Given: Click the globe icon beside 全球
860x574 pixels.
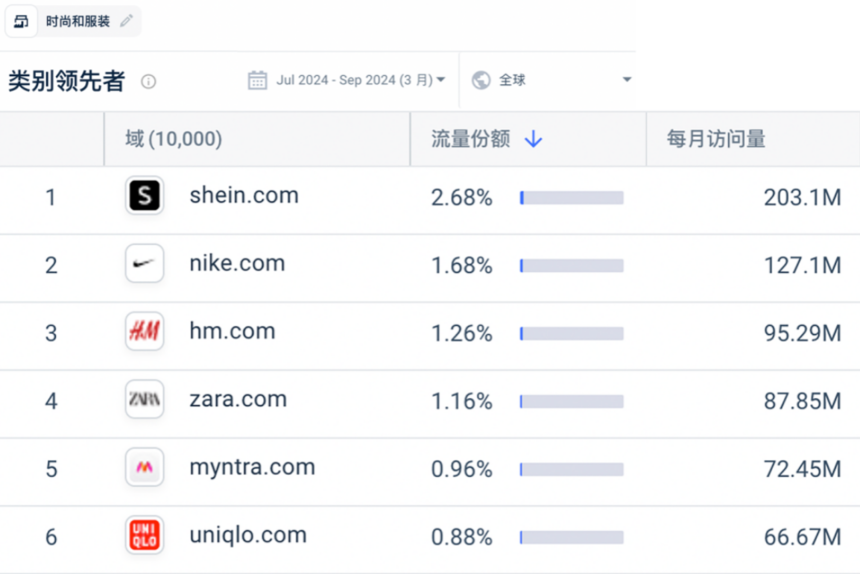Looking at the screenshot, I should click(x=481, y=80).
